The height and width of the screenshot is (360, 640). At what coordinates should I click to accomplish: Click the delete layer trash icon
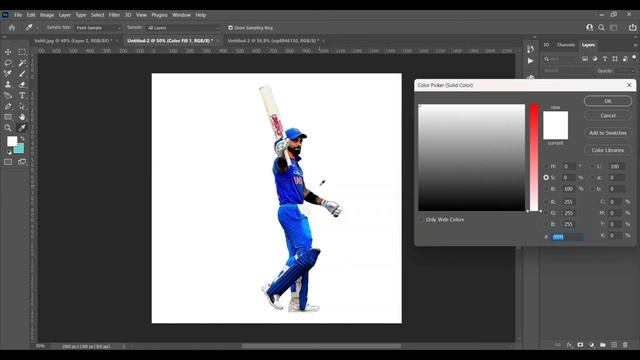625,345
